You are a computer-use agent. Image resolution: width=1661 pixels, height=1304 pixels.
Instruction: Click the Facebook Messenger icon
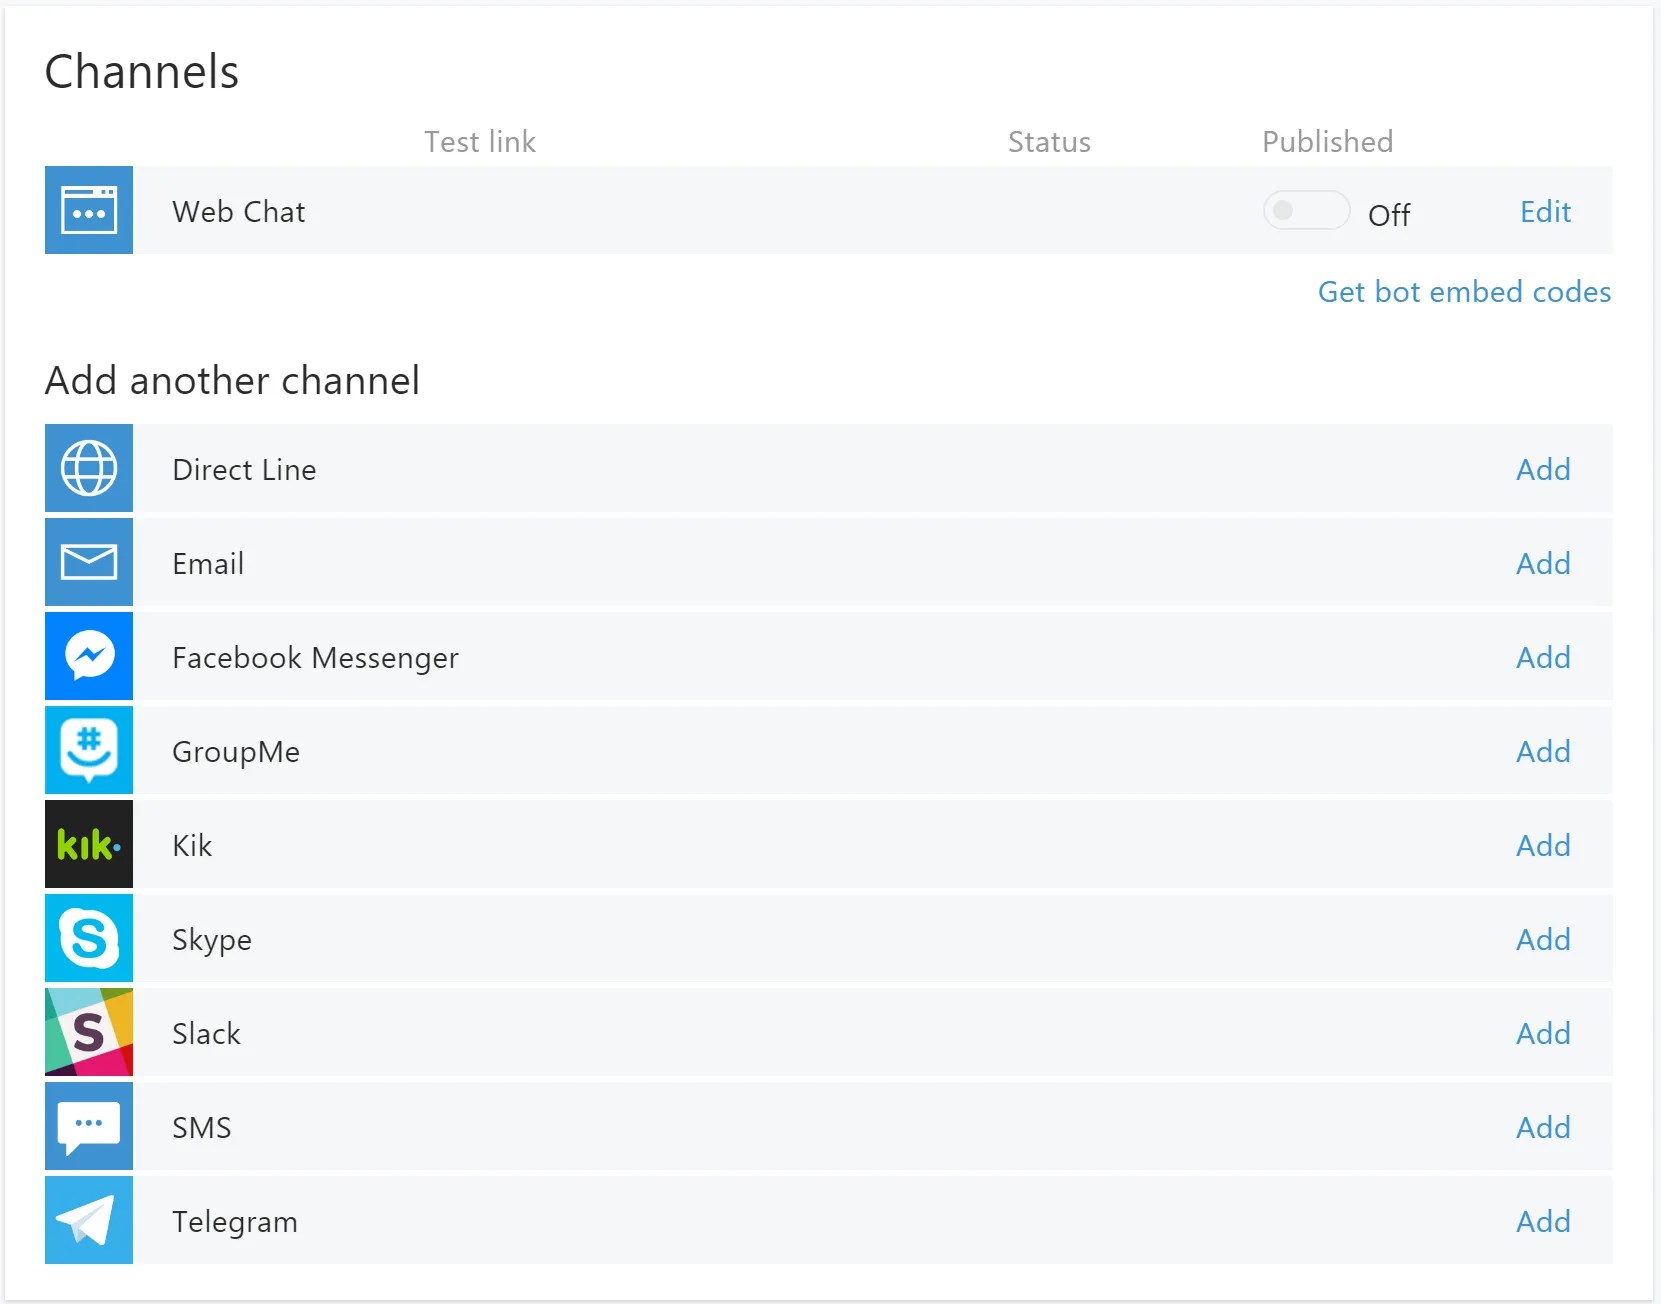(89, 656)
